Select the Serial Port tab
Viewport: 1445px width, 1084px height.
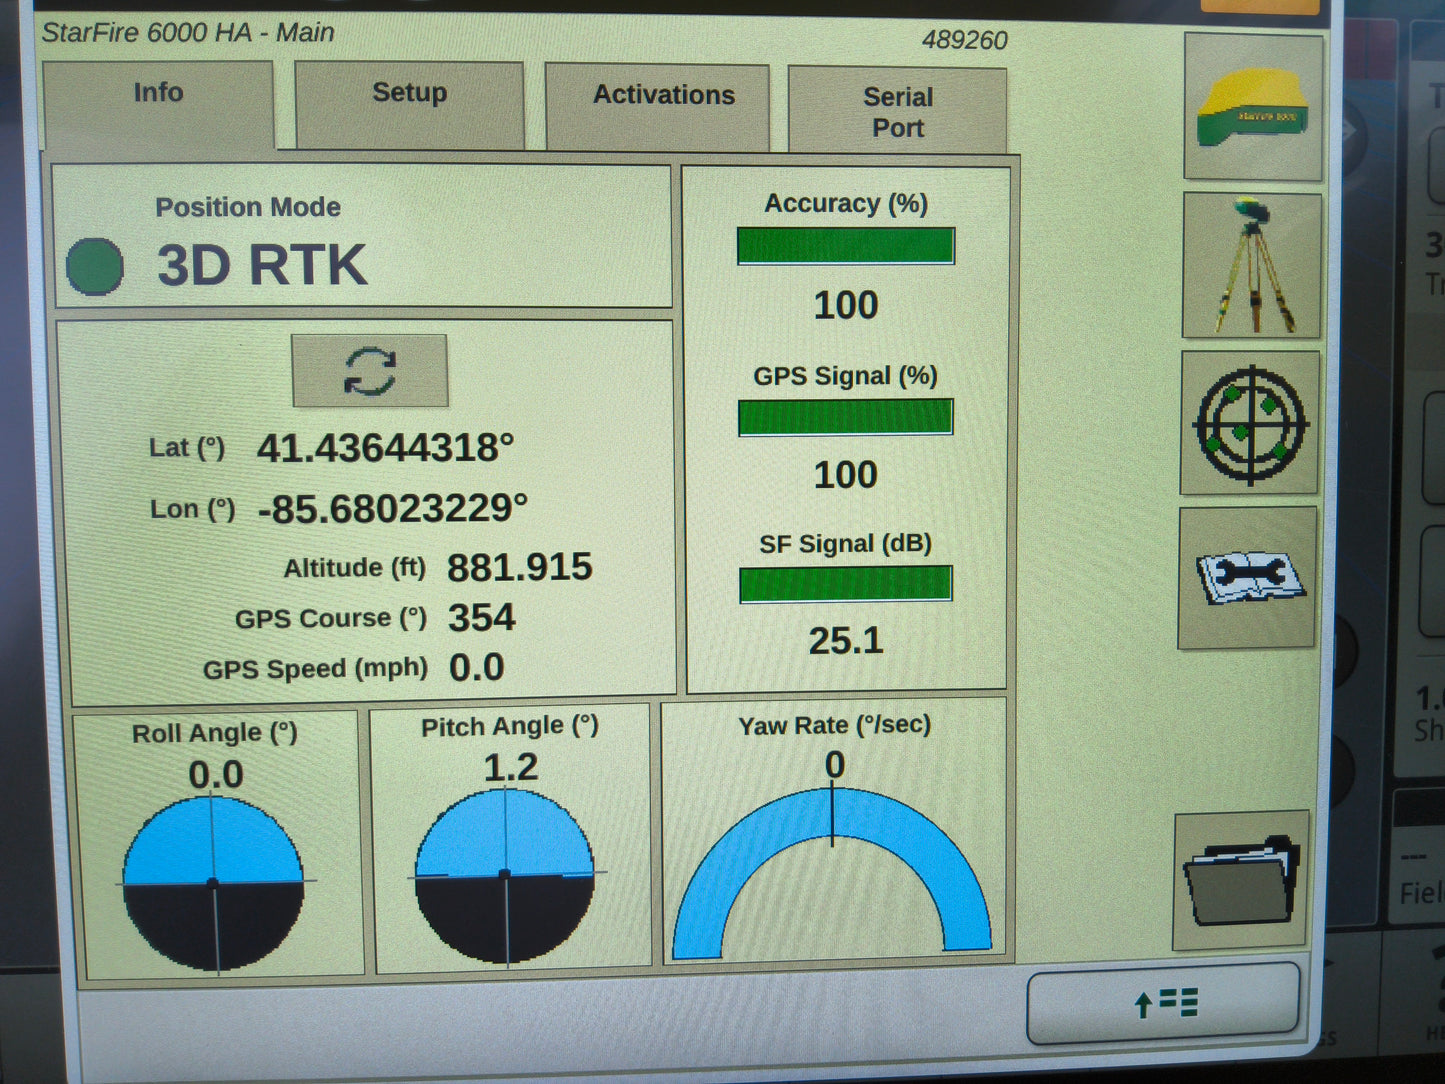(897, 111)
